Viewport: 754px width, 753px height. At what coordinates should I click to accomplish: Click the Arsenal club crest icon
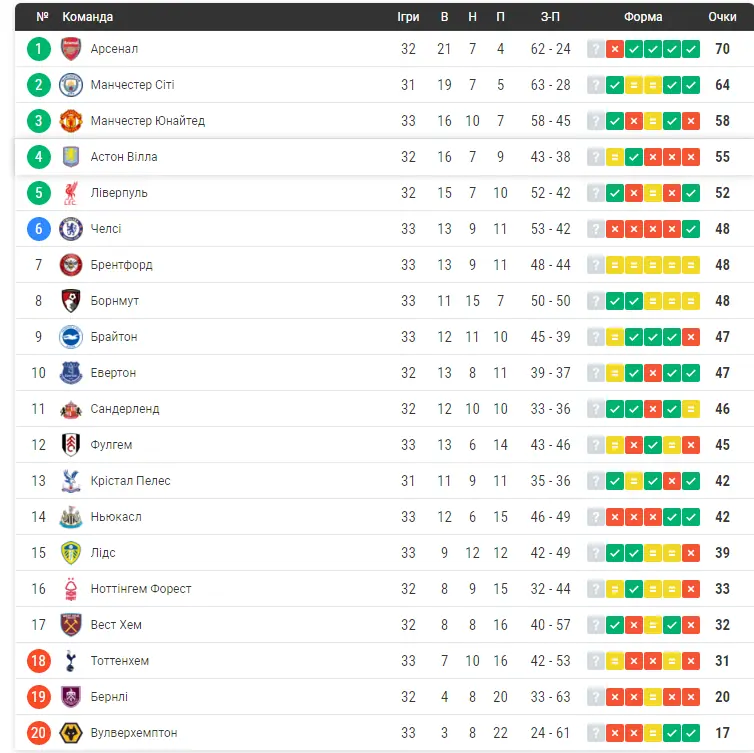point(70,49)
